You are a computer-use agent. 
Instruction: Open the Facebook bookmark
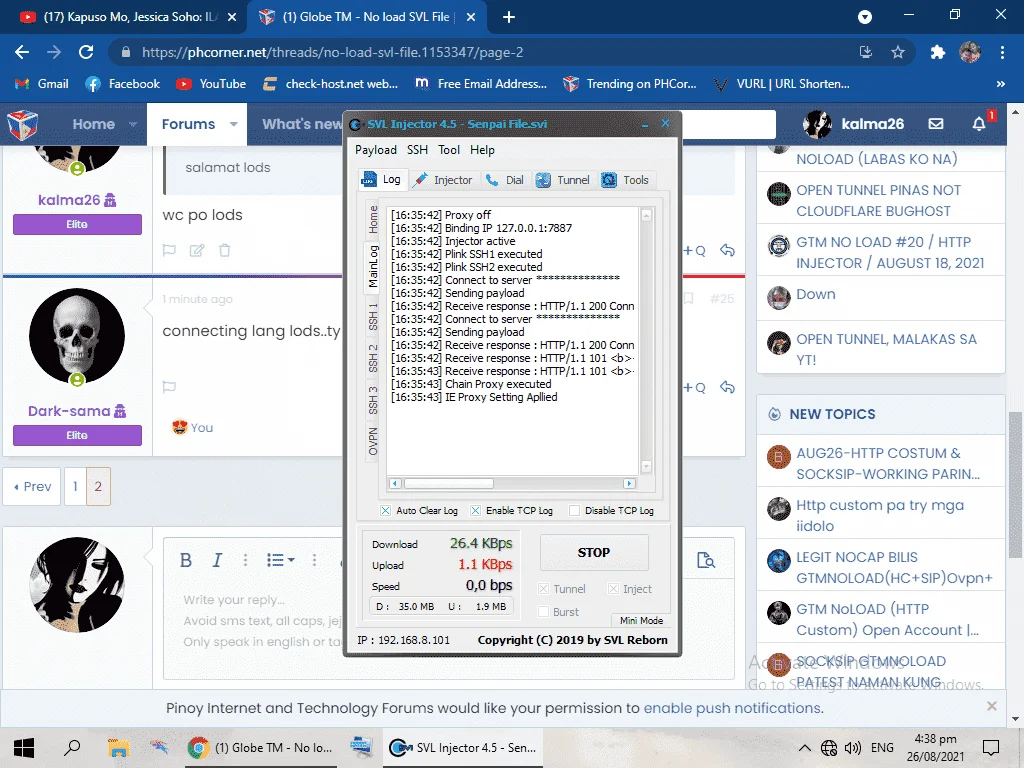coord(123,84)
